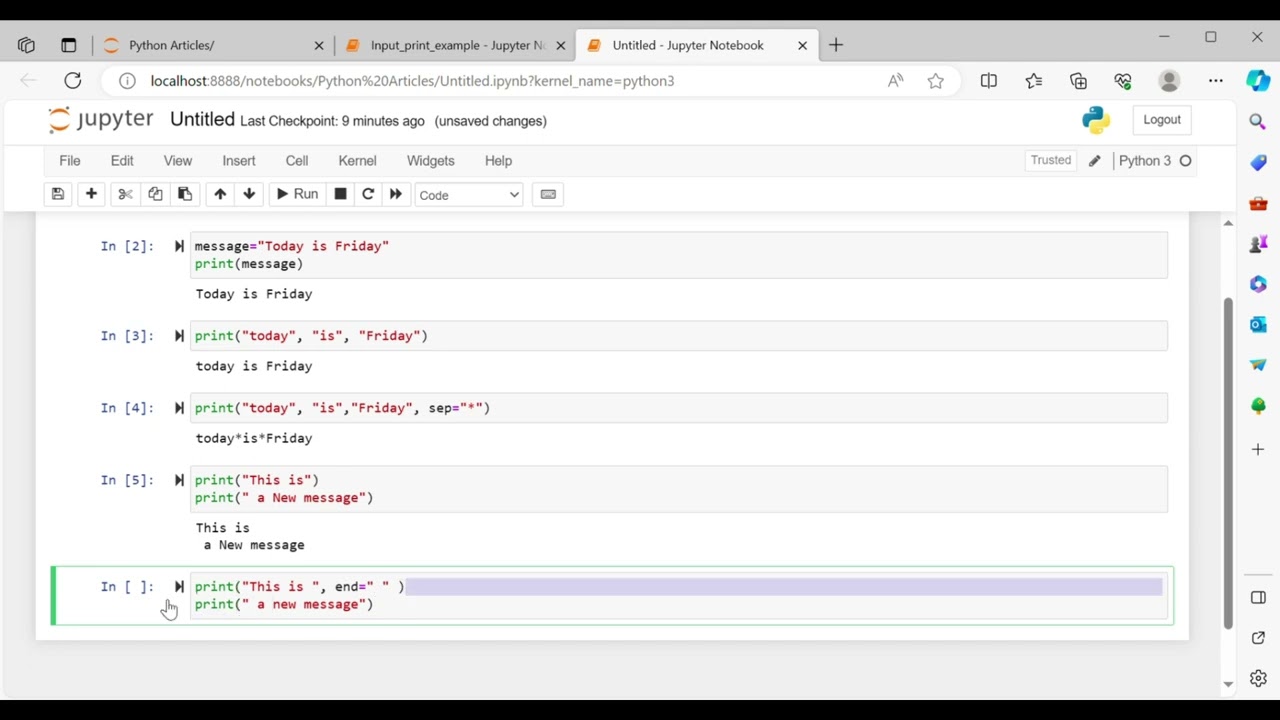
Task: Add this page to favorites star icon
Action: coord(936,81)
